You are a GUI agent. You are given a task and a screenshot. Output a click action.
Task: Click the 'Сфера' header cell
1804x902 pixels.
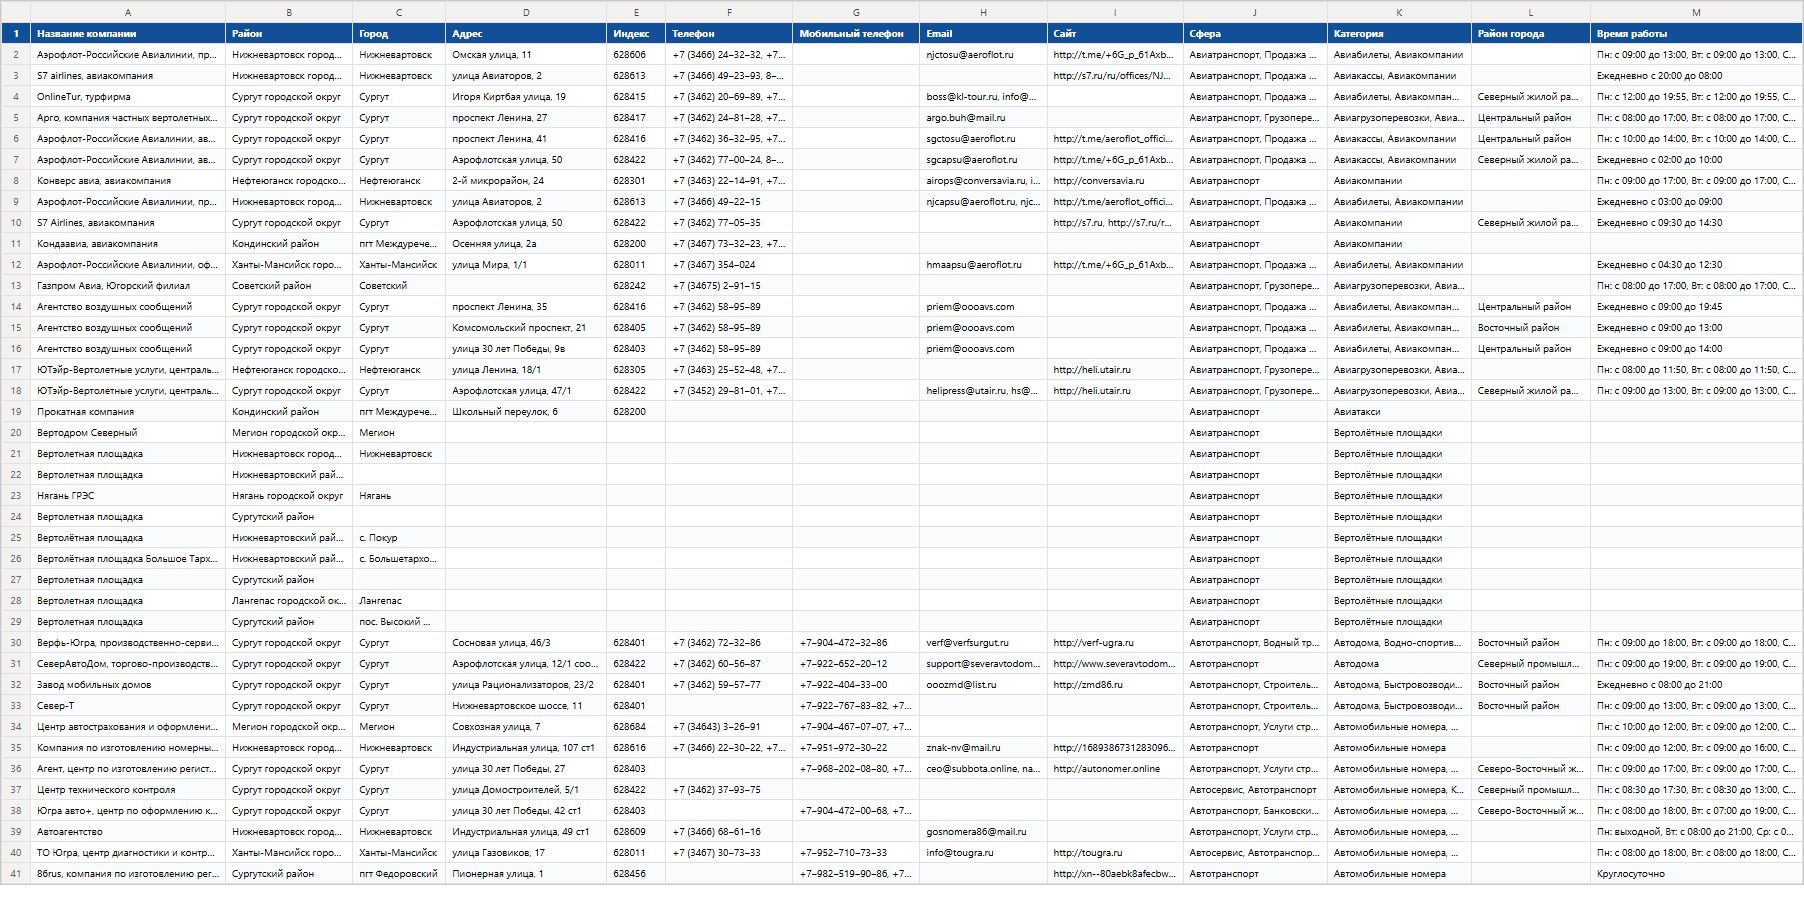point(1255,33)
